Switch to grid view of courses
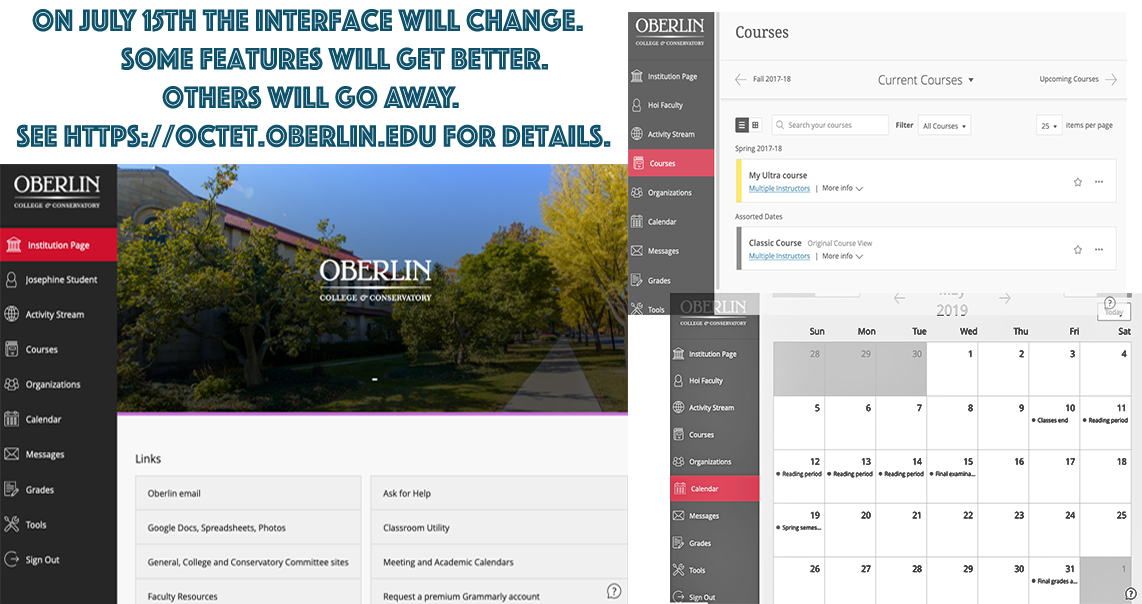 click(x=755, y=125)
